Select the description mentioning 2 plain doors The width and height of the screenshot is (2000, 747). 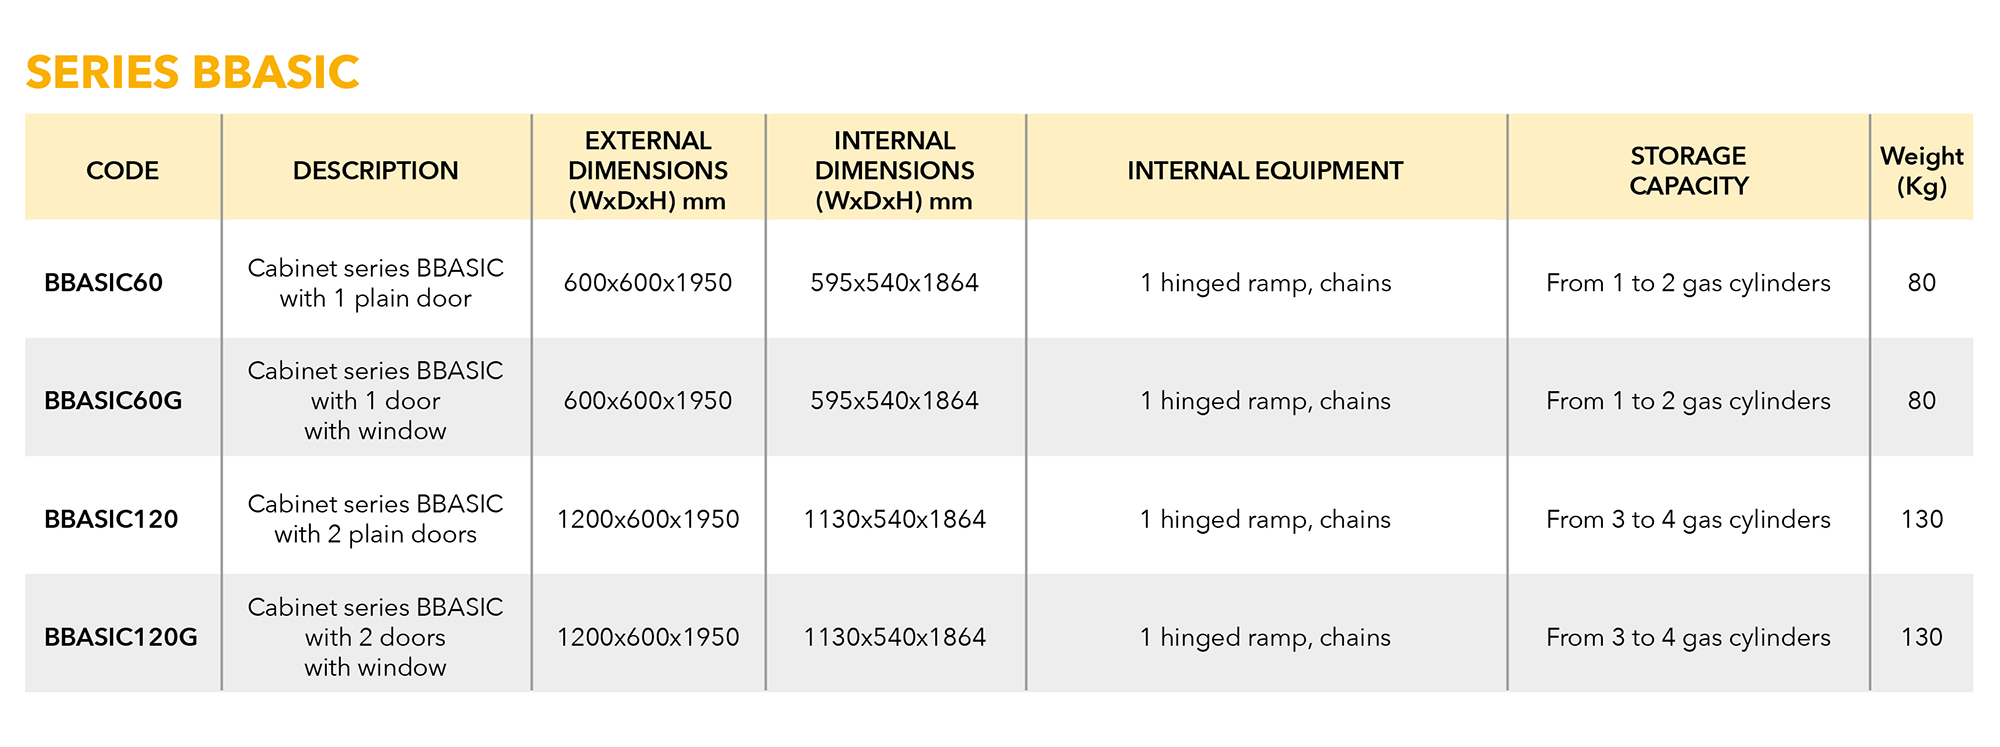click(x=375, y=519)
